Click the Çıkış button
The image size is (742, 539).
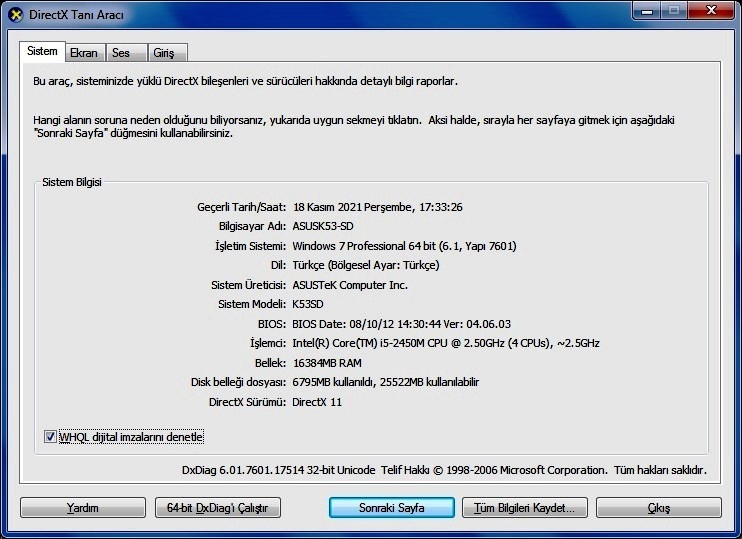point(659,507)
